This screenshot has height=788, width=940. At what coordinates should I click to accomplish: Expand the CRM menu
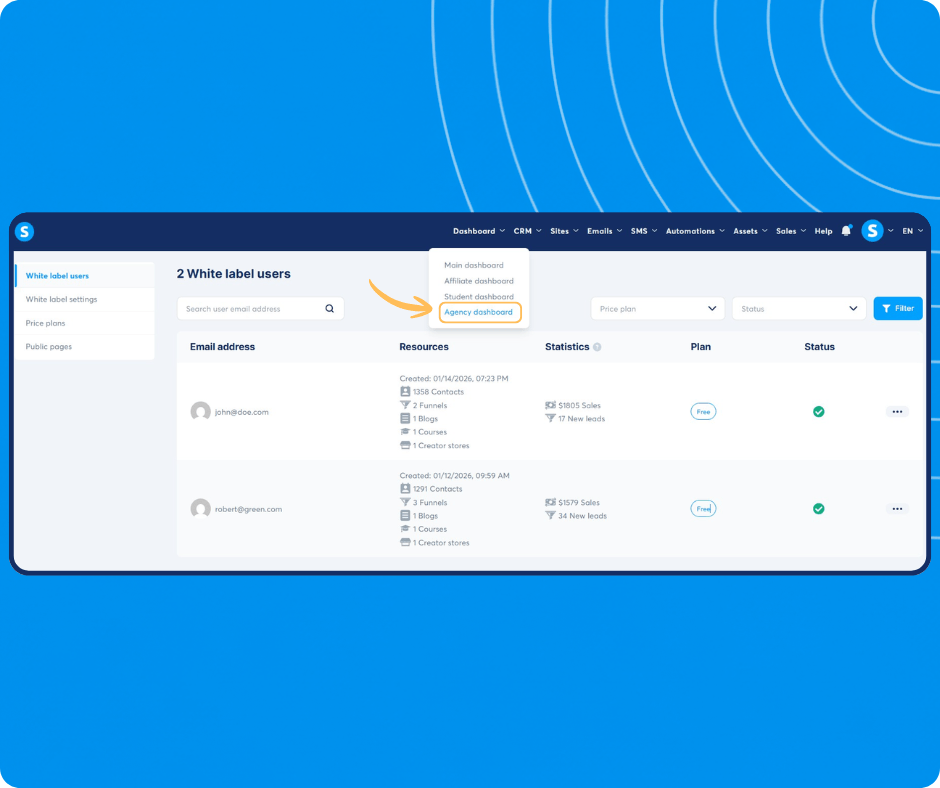click(528, 231)
